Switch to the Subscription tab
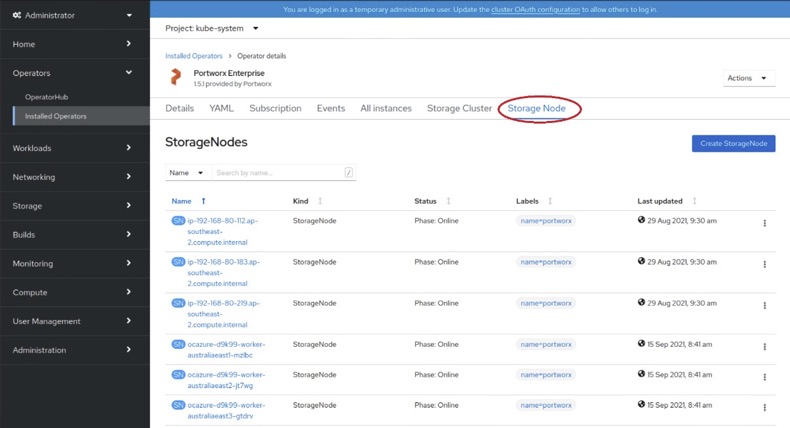The width and height of the screenshot is (790, 428). tap(275, 108)
